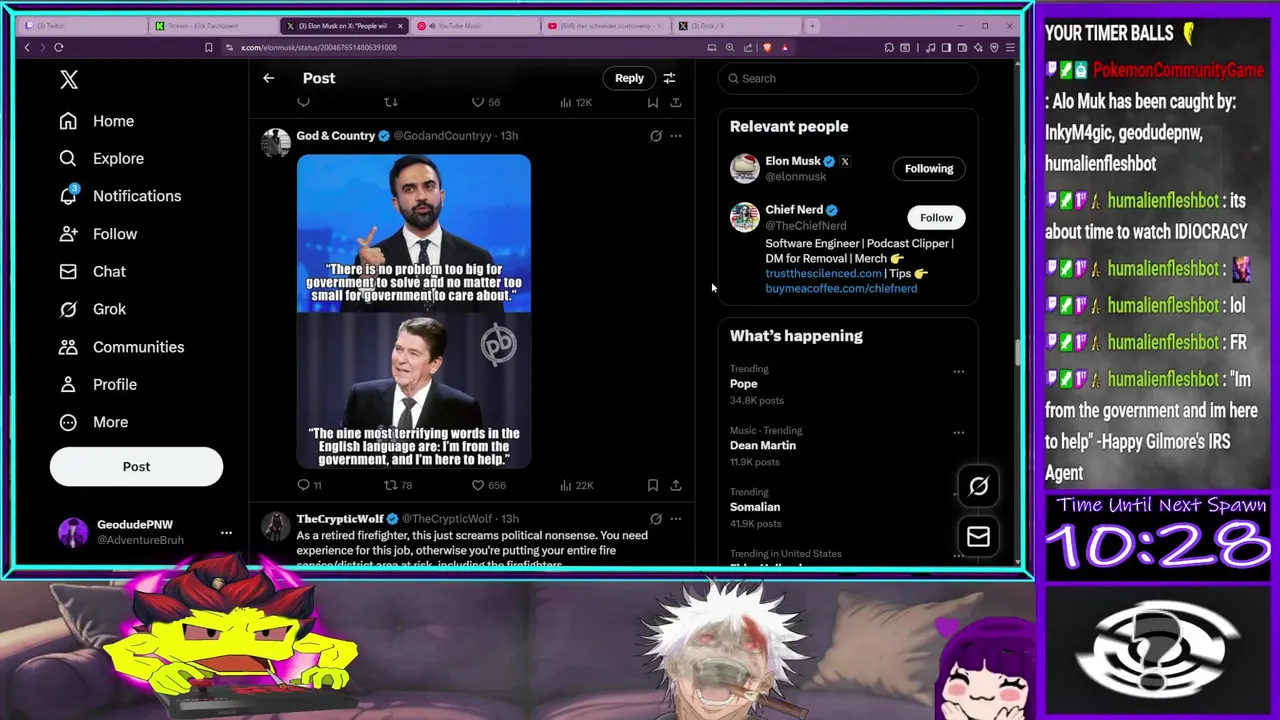Open Communities in sidebar
1280x720 pixels.
click(x=121, y=347)
